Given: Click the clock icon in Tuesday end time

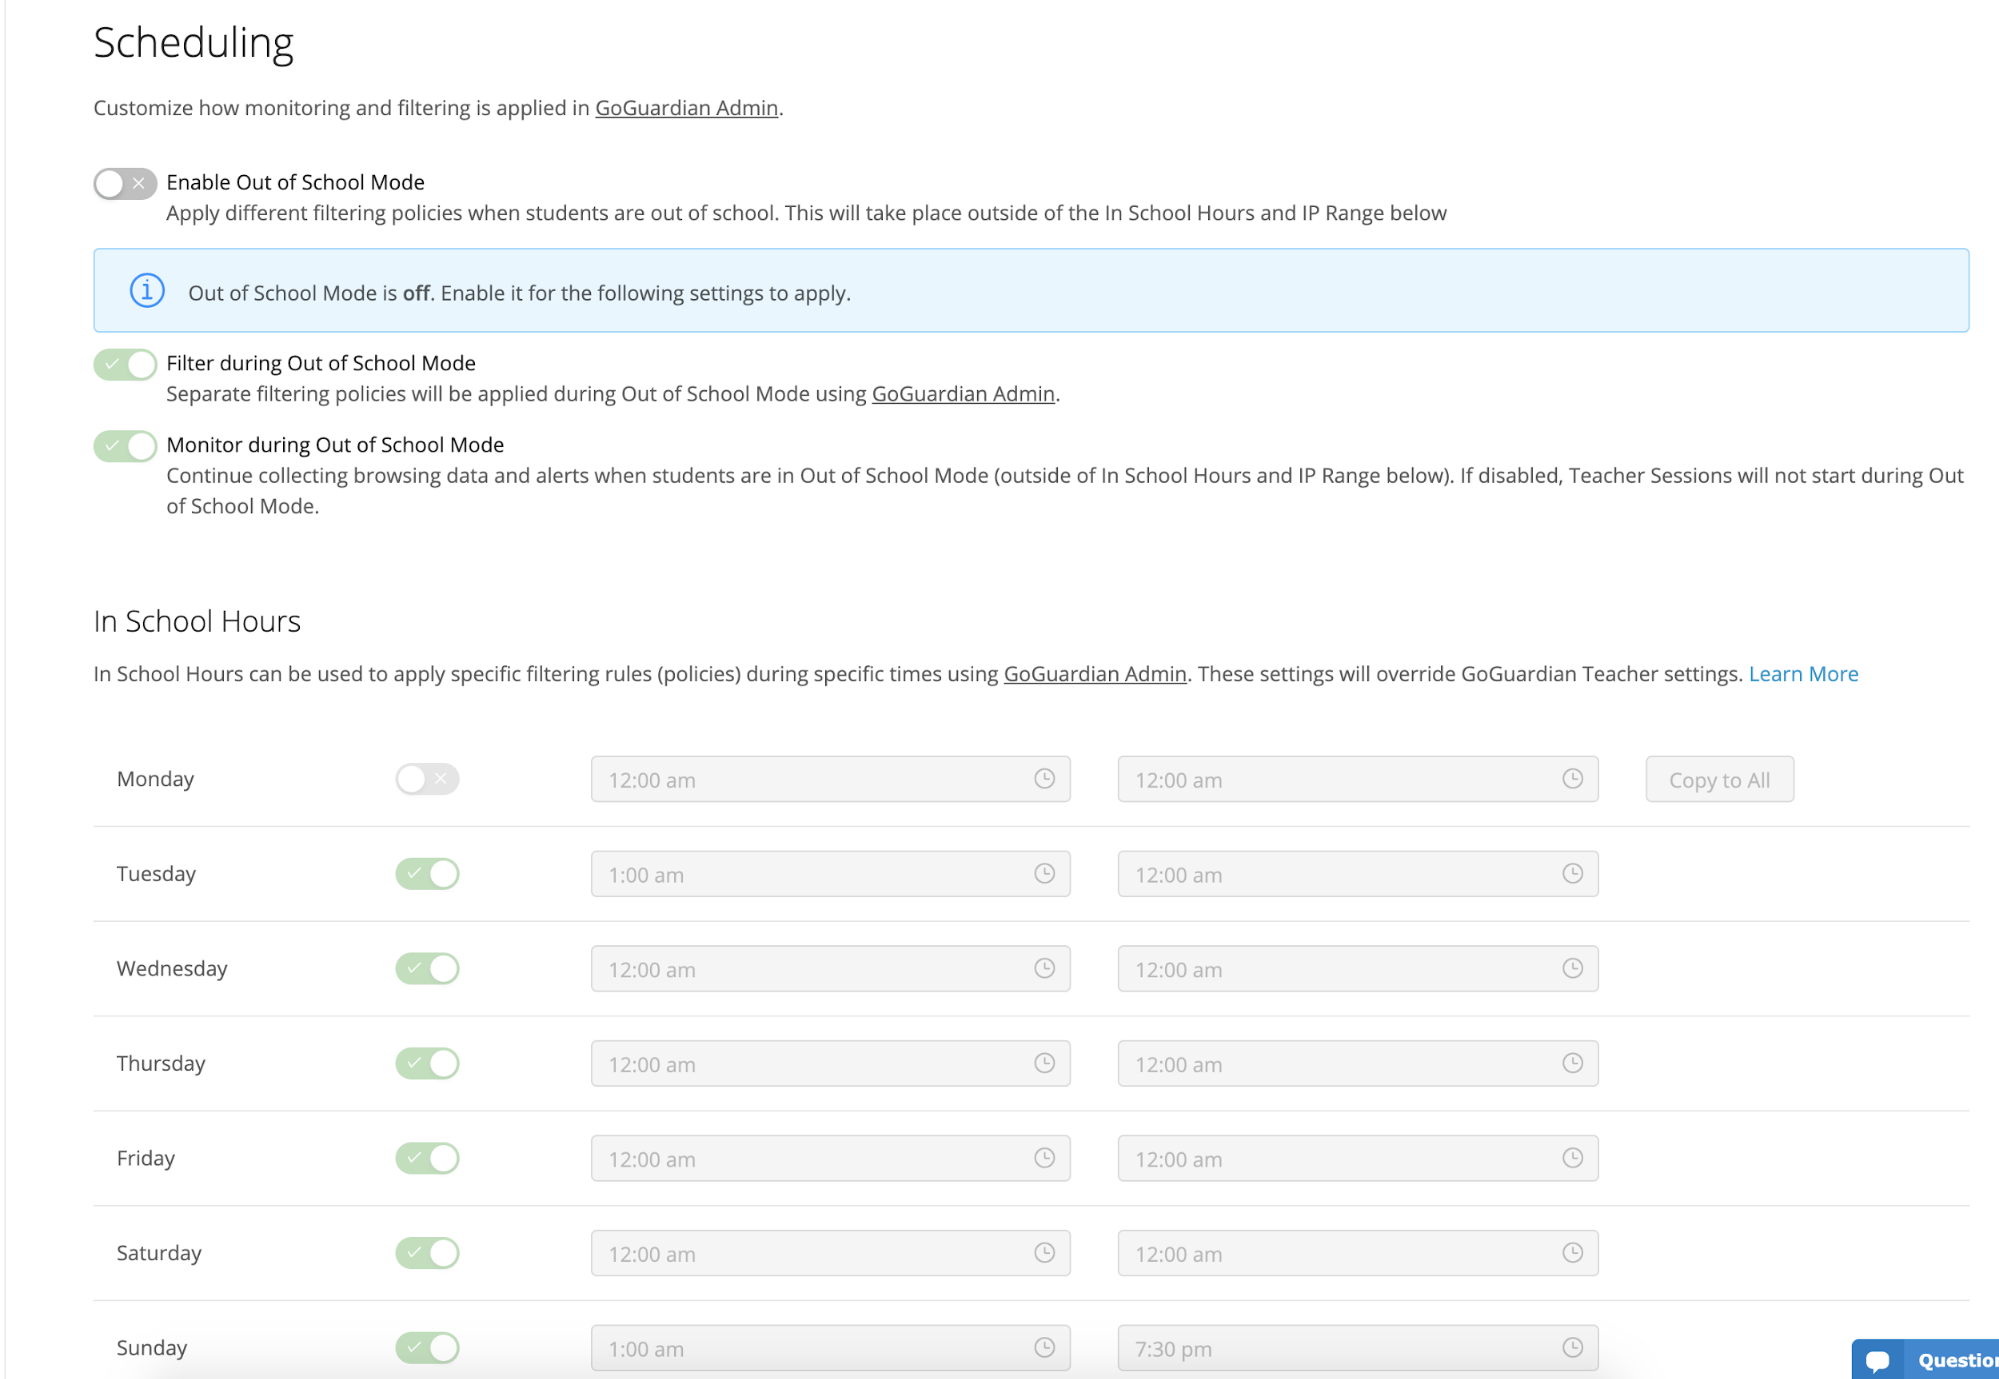Looking at the screenshot, I should pyautogui.click(x=1572, y=874).
